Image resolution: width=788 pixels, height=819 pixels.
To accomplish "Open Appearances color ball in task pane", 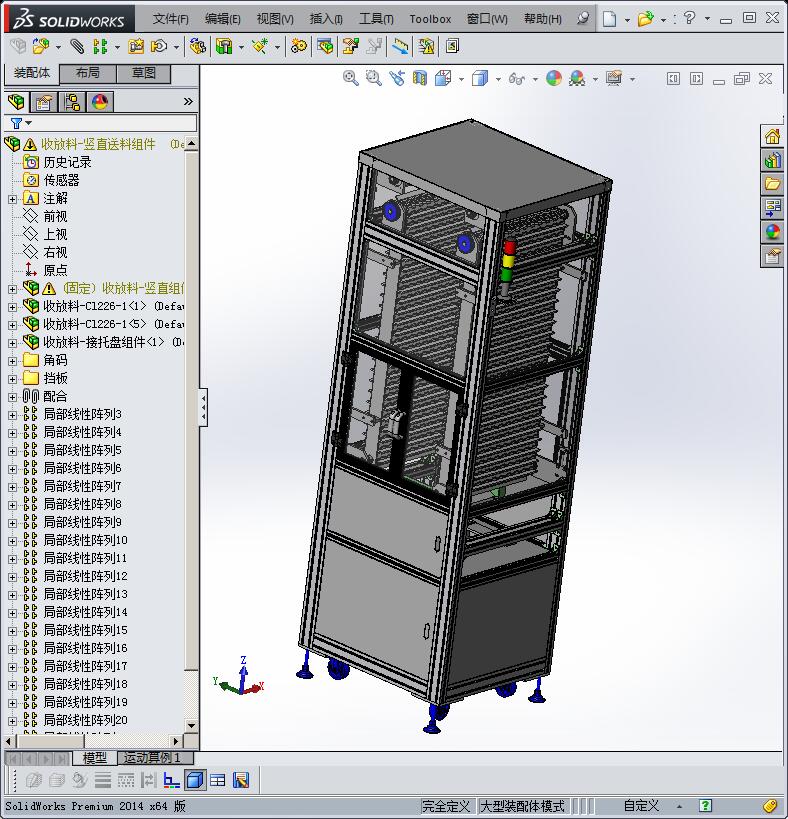I will [772, 231].
